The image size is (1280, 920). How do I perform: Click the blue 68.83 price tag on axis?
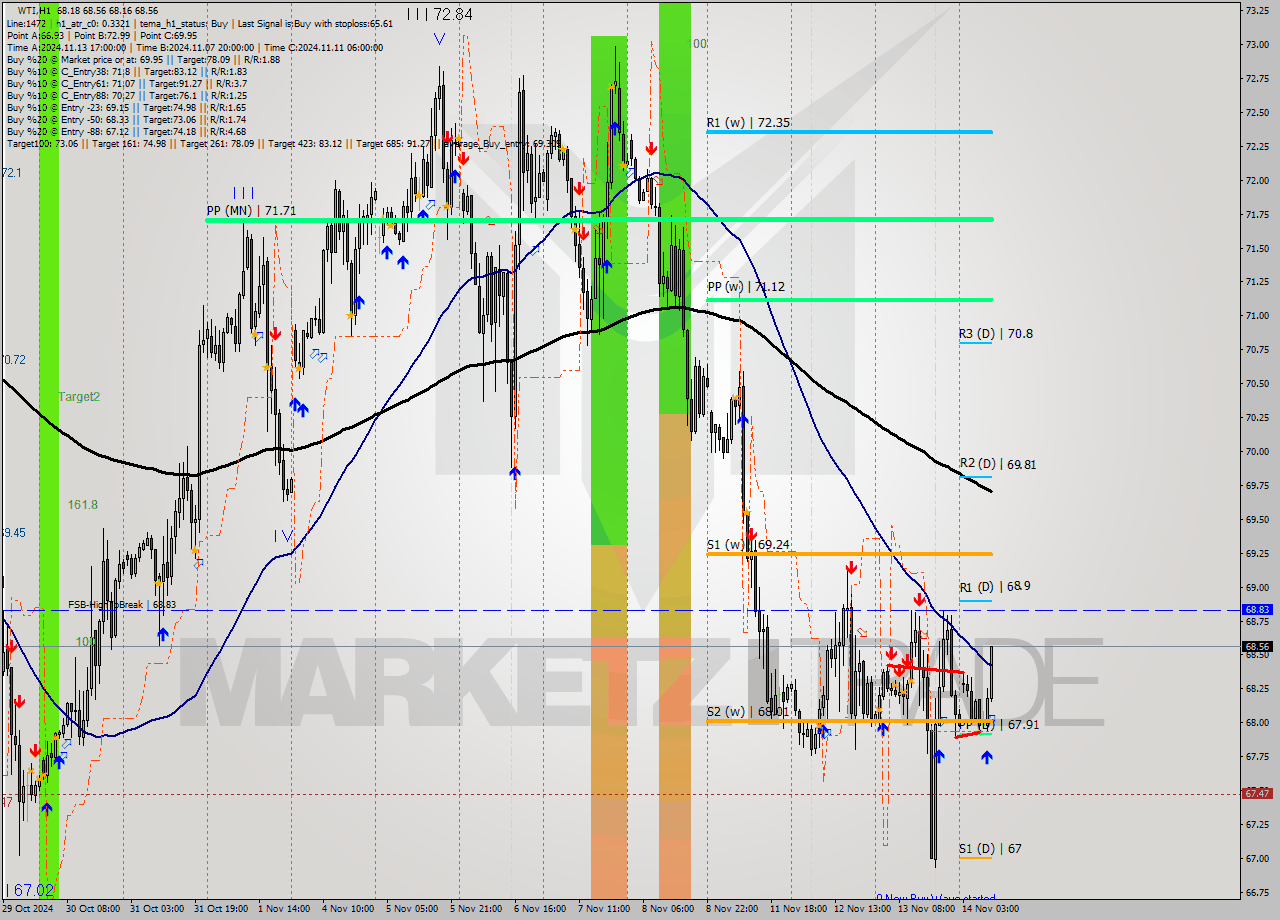[1257, 609]
